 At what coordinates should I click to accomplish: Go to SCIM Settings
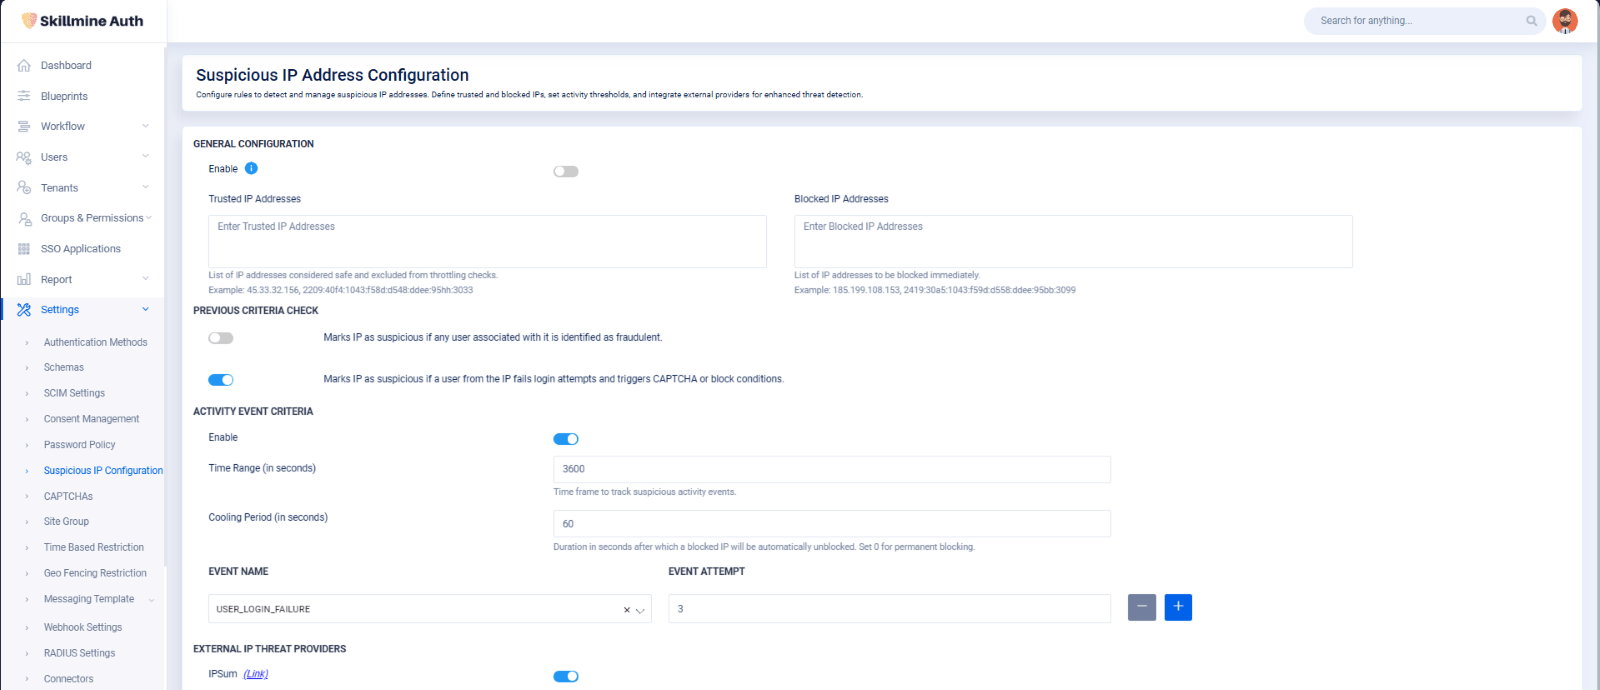coord(74,393)
